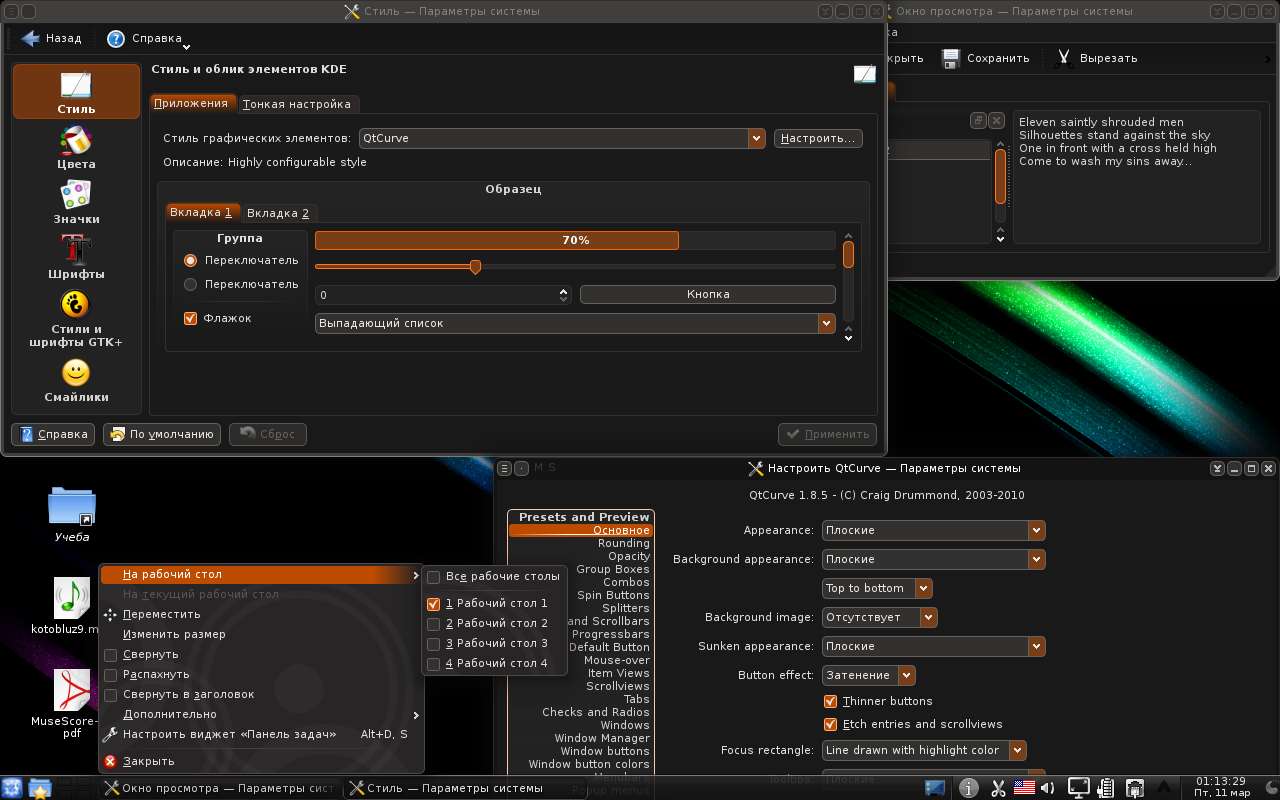Increase the sample spin box value
Viewport: 1280px width, 800px height.
pos(564,291)
